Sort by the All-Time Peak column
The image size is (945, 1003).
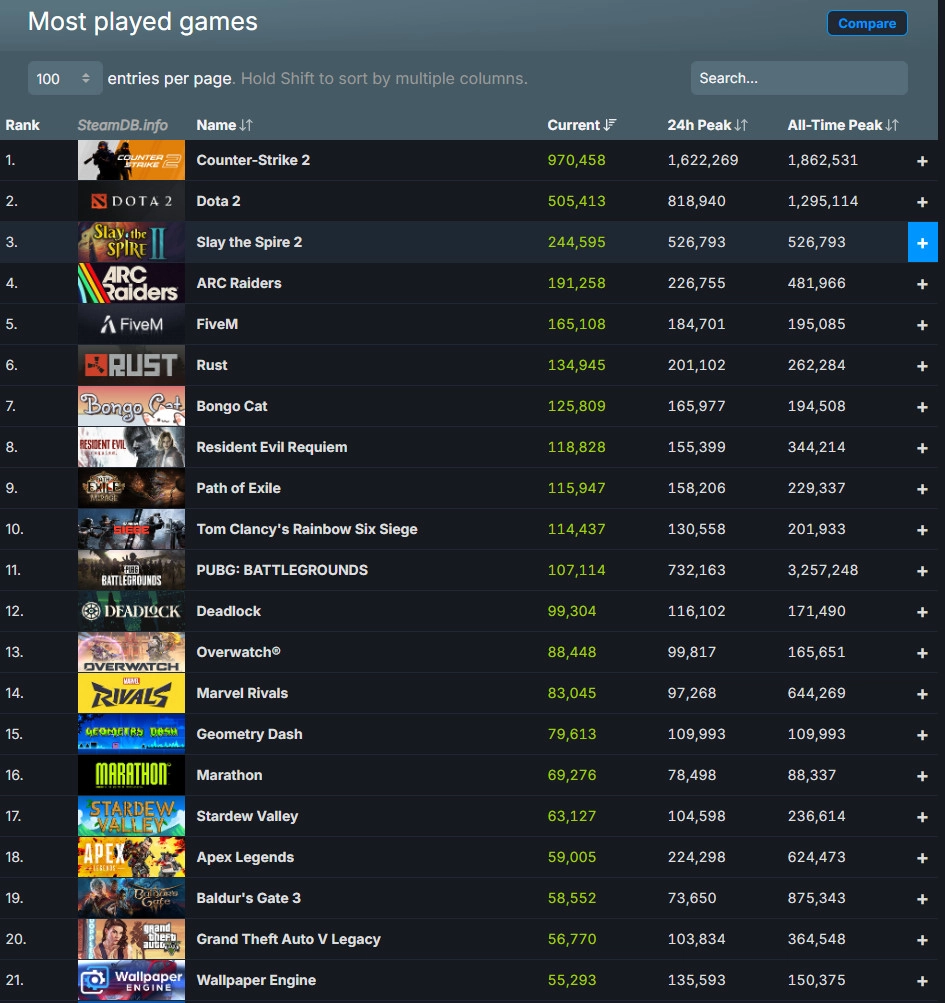[842, 125]
